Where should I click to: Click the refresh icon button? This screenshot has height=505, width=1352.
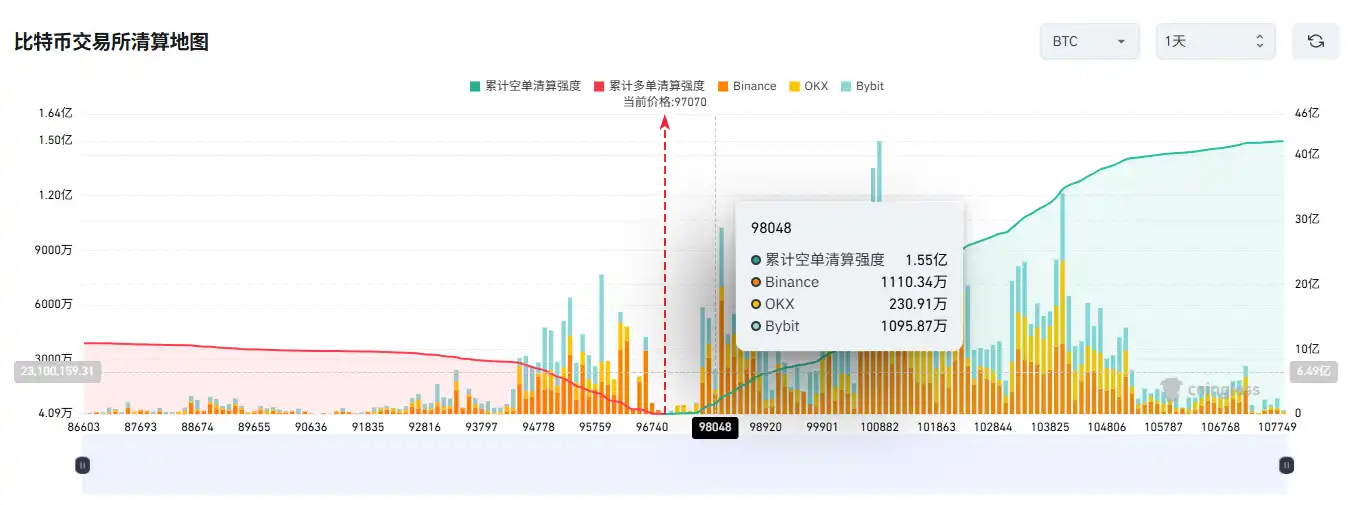pos(1316,41)
